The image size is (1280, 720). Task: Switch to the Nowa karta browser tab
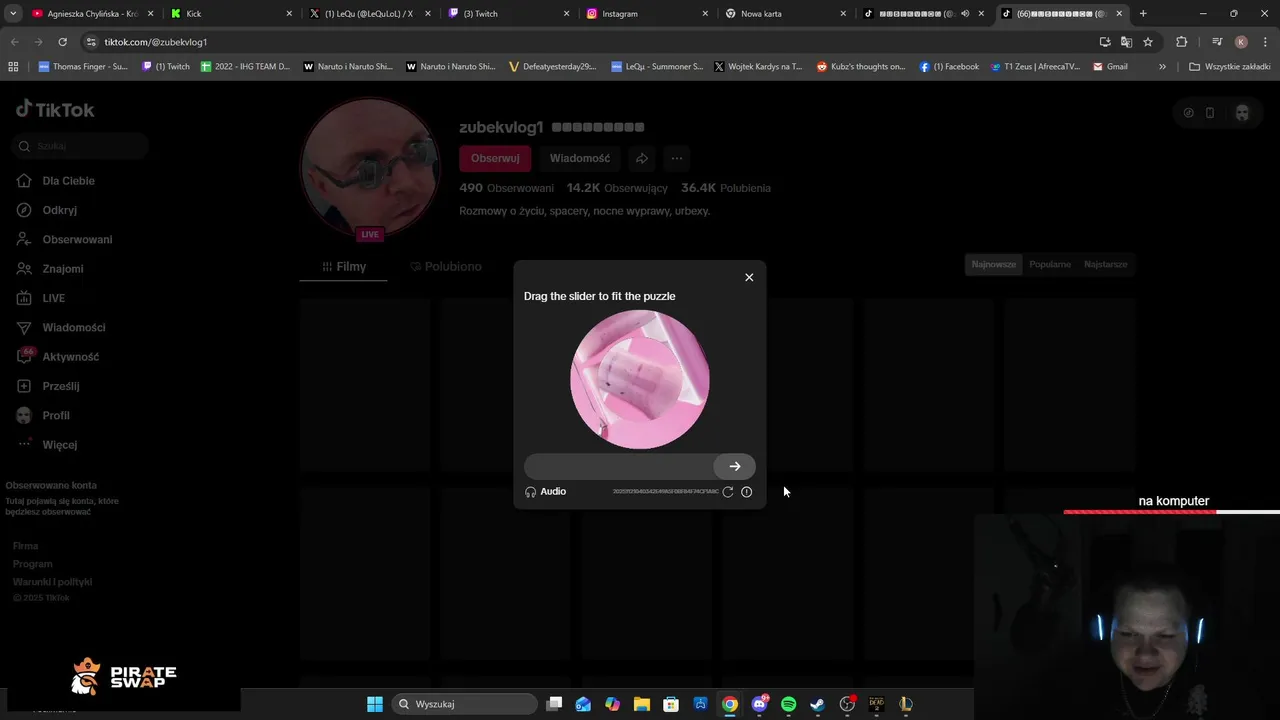pyautogui.click(x=785, y=14)
